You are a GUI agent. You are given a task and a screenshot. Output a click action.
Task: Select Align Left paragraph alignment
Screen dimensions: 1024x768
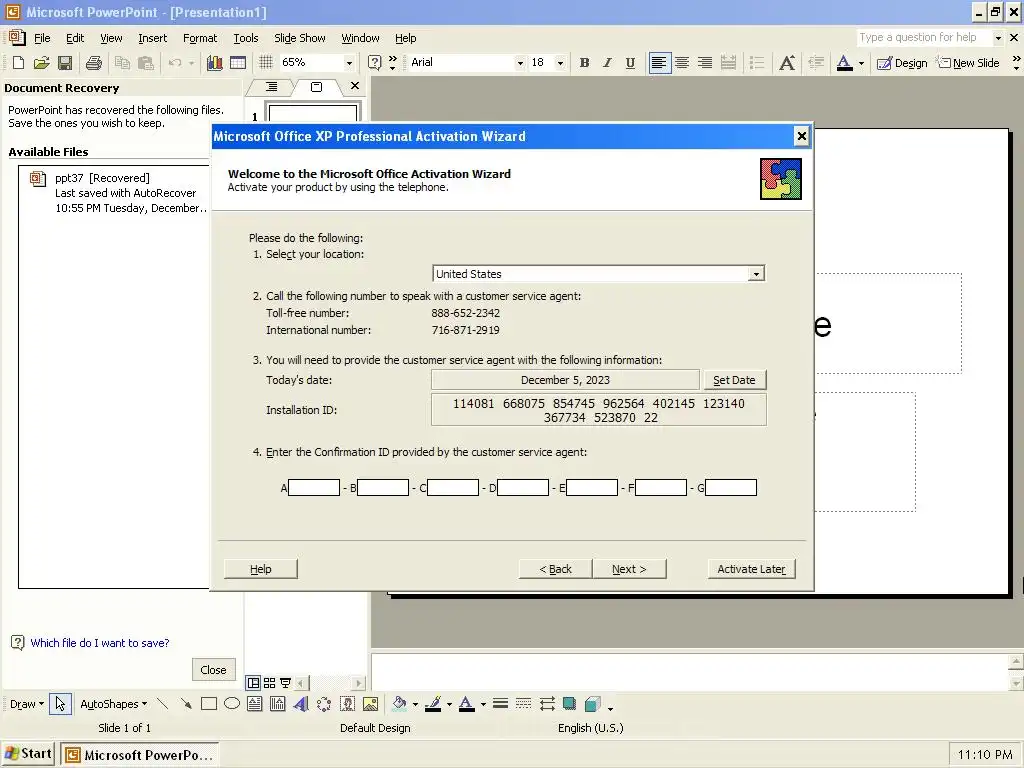coord(660,63)
